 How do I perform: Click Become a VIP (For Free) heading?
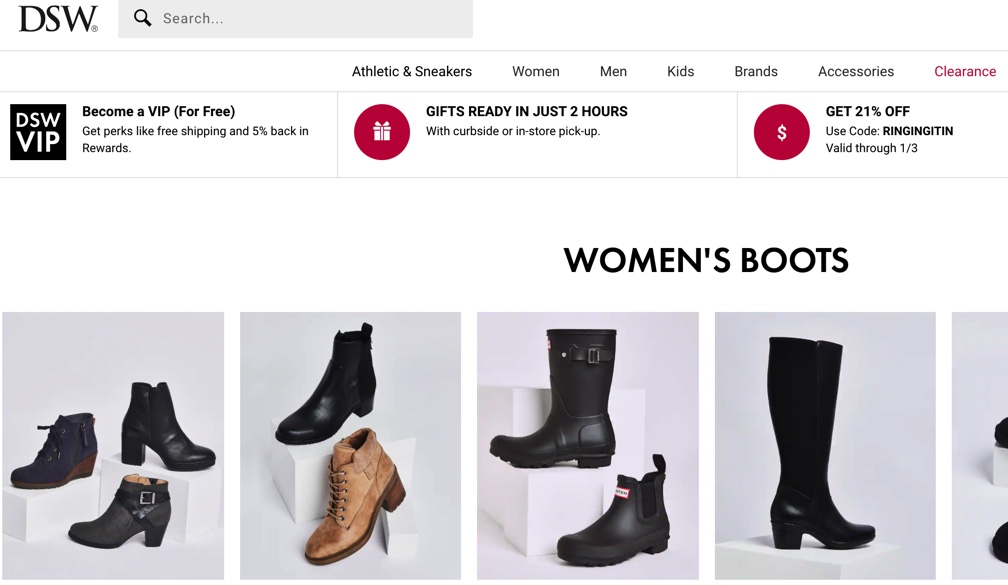pyautogui.click(x=158, y=111)
